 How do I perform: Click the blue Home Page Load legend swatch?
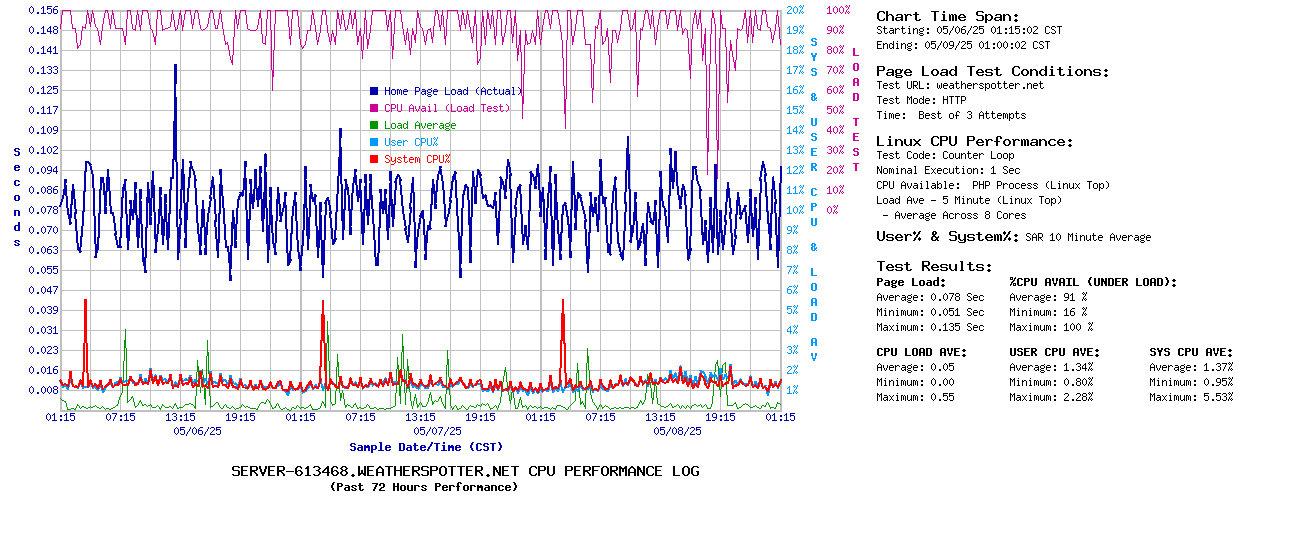pyautogui.click(x=374, y=91)
